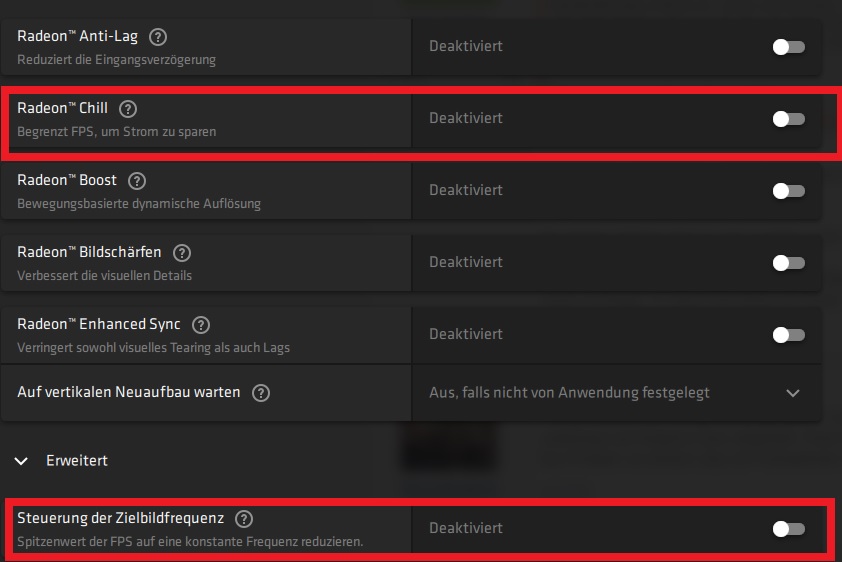Enable the Radeon Anti-Lag toggle
This screenshot has height=562, width=842.
(788, 47)
